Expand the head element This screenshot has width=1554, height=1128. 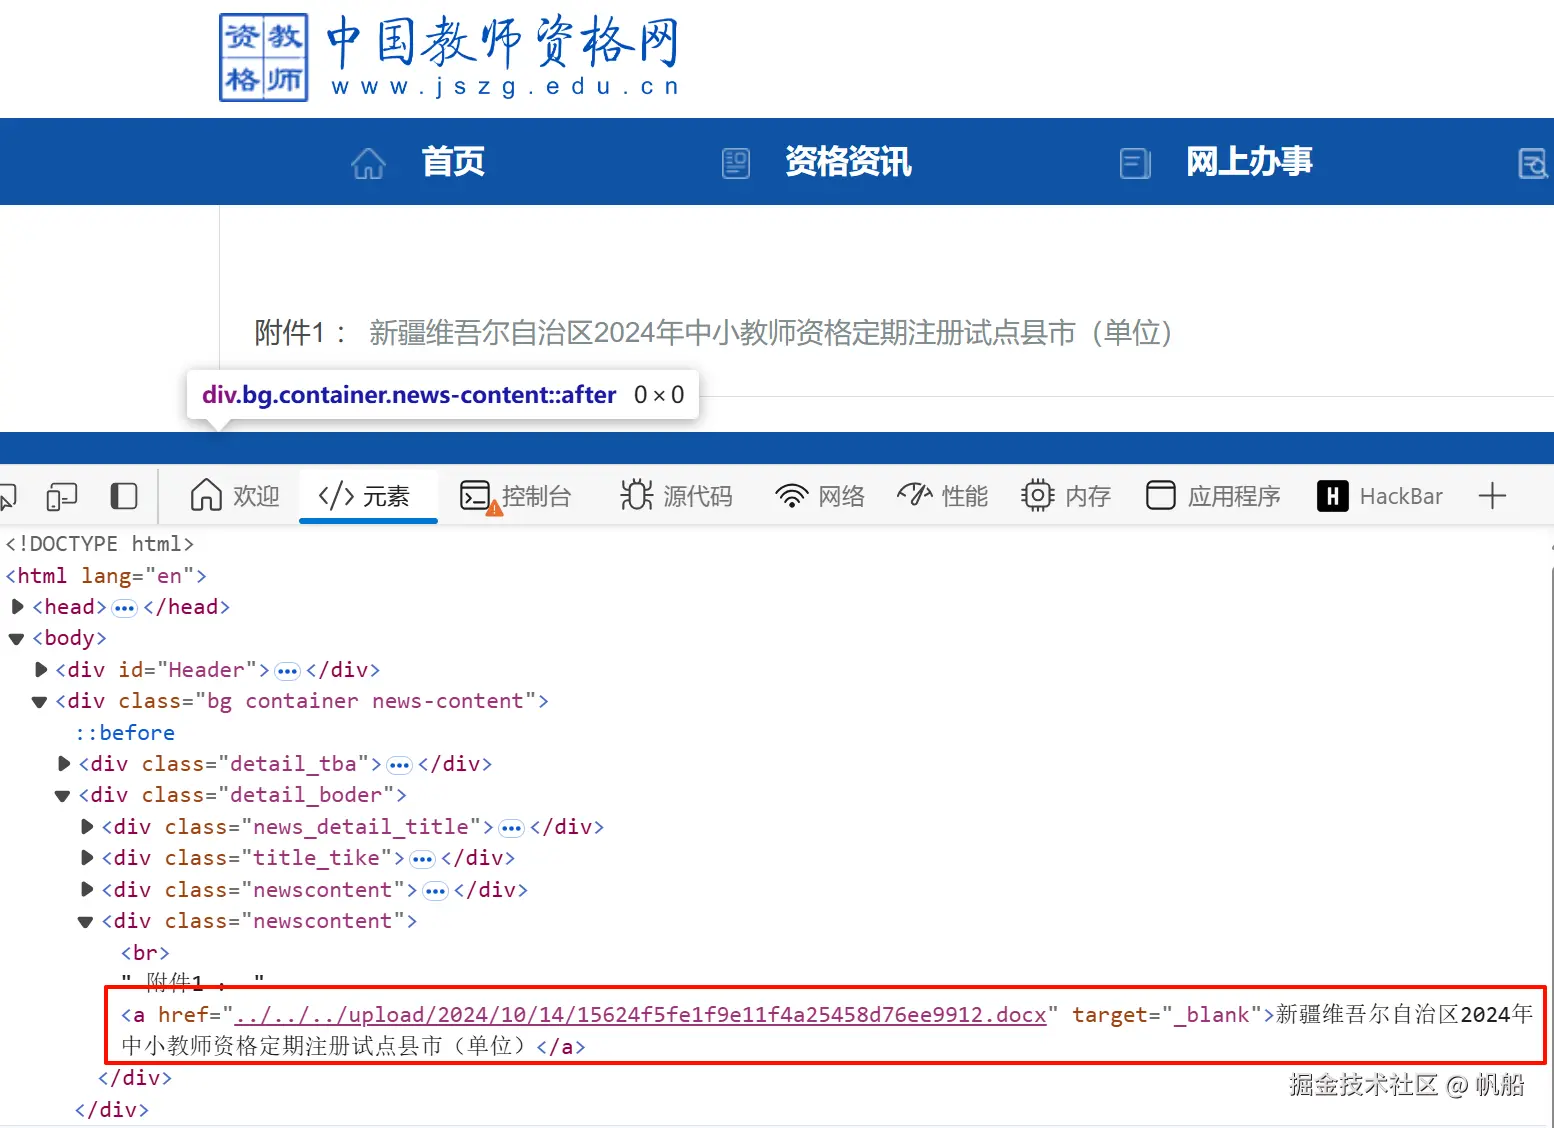click(x=17, y=607)
